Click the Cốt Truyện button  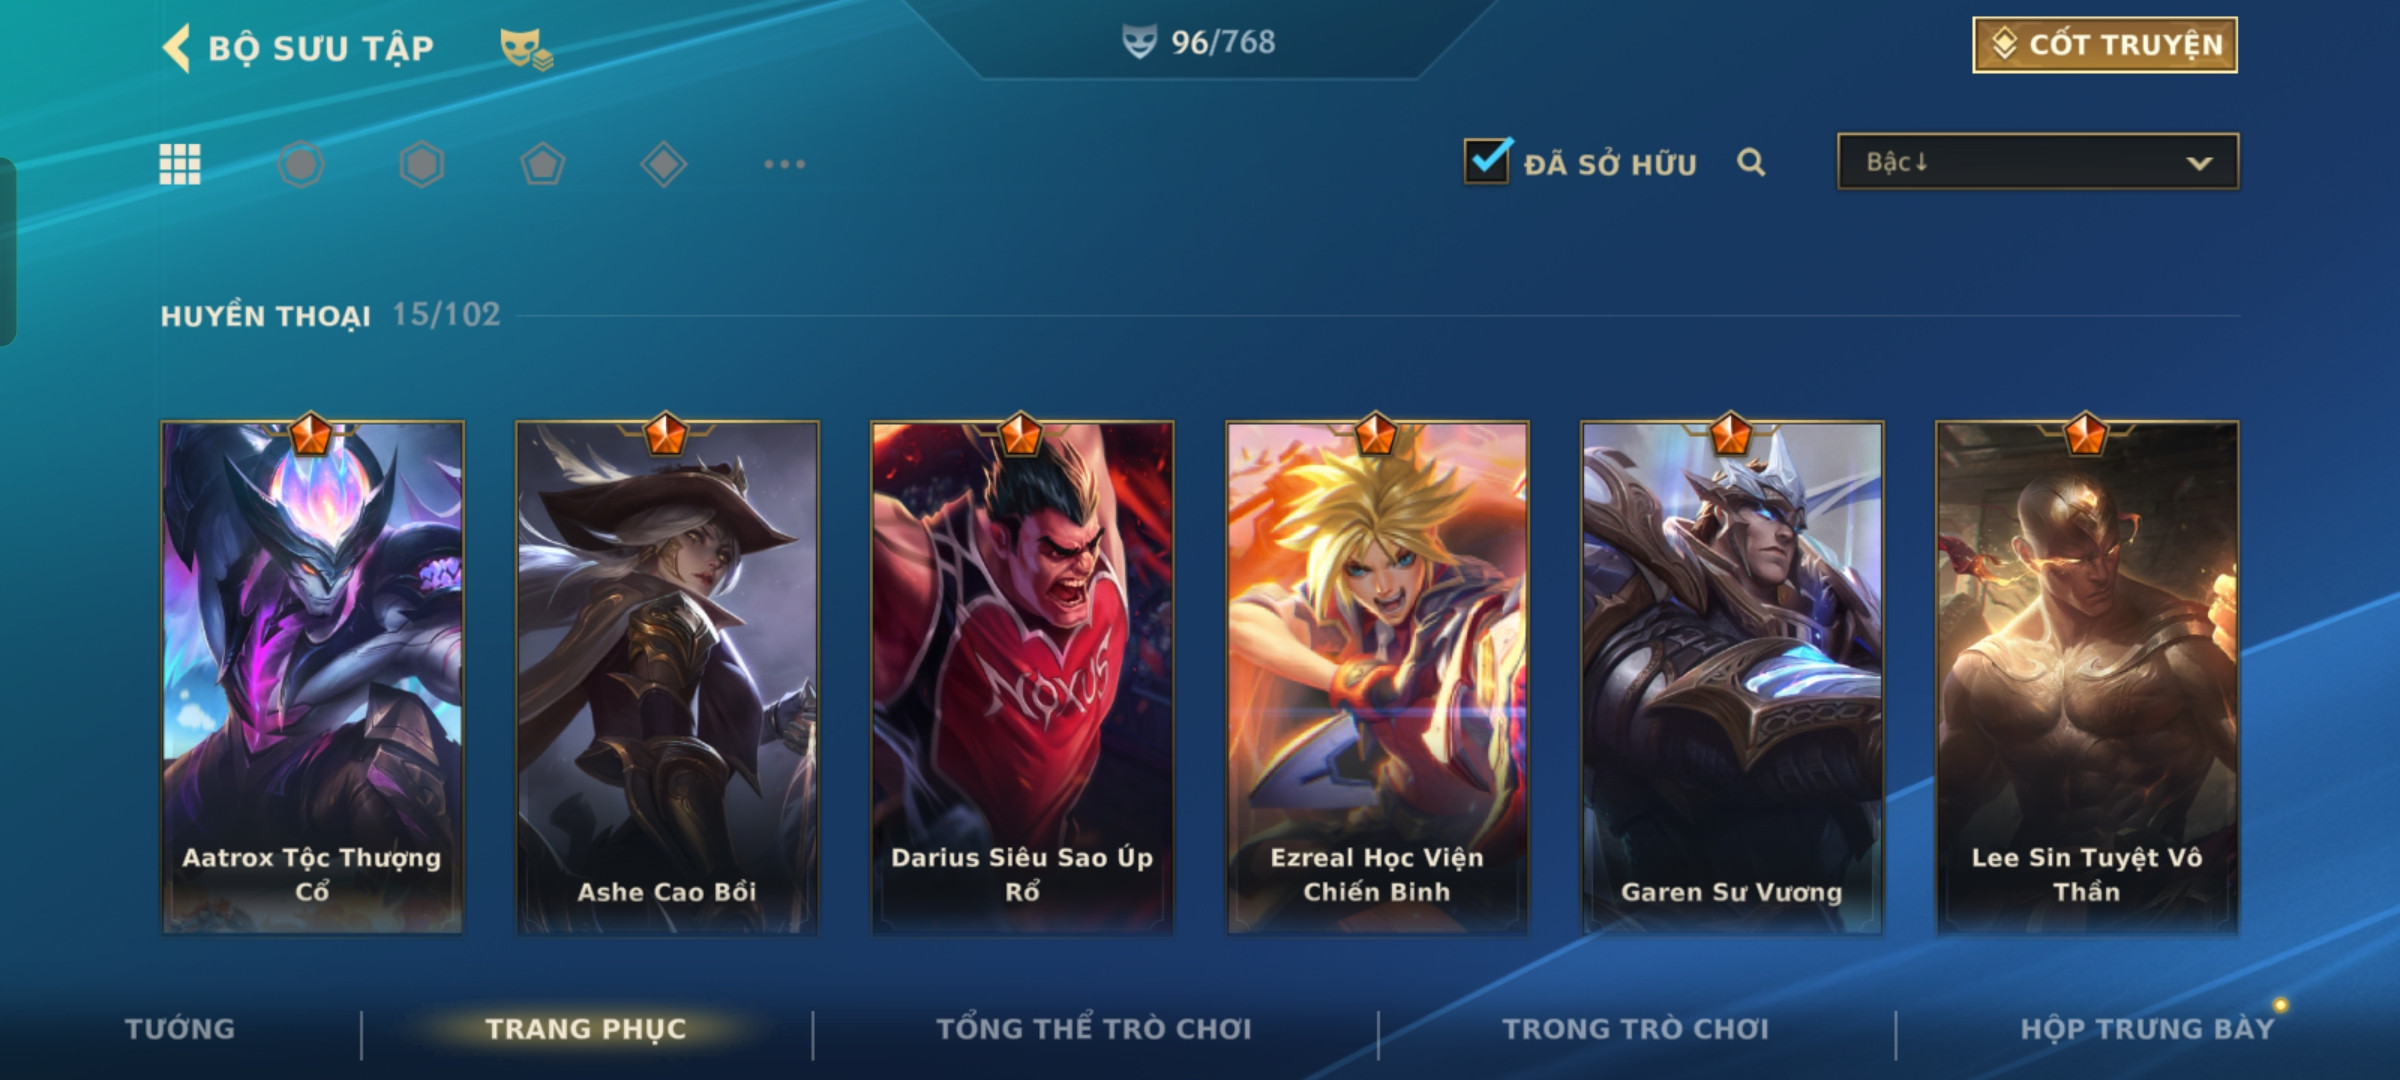[x=2105, y=45]
